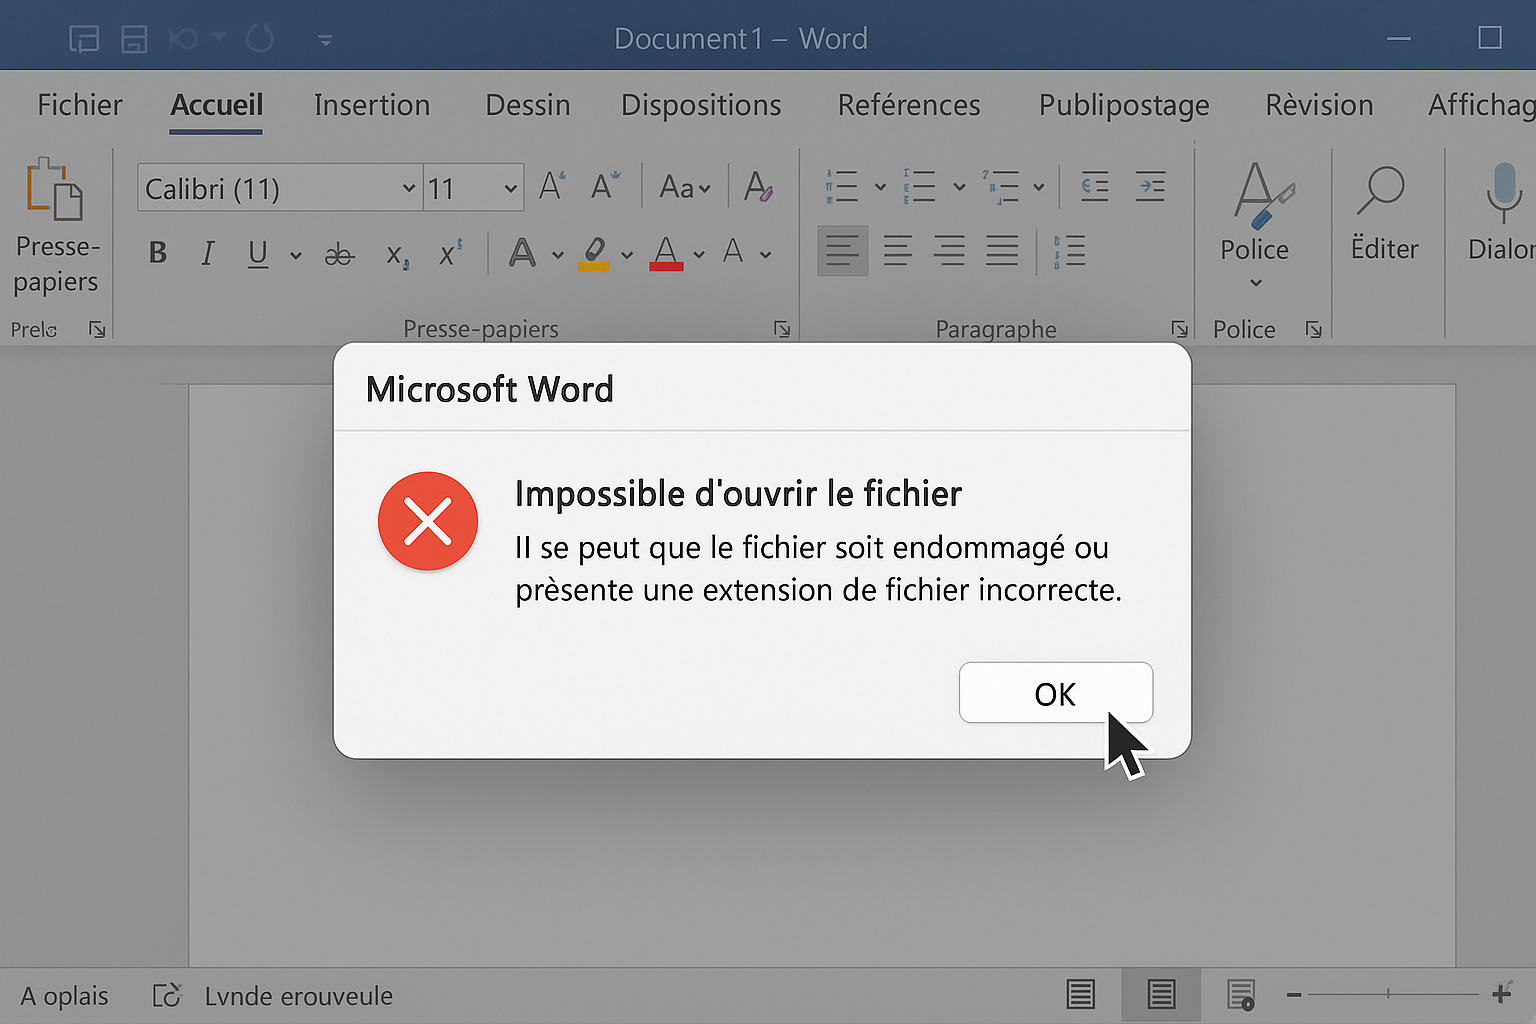
Task: Click the save icon in title bar
Action: coord(134,39)
